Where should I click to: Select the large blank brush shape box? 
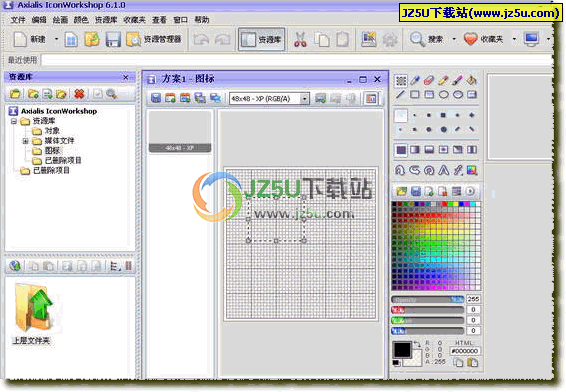point(401,116)
